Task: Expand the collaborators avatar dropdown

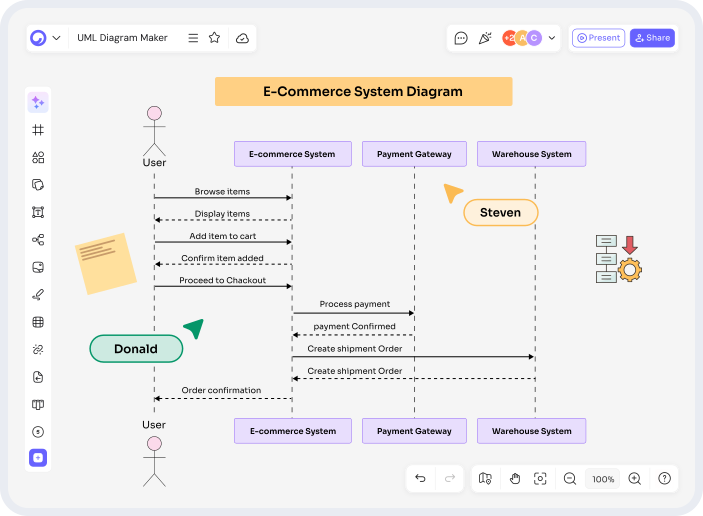Action: tap(552, 38)
